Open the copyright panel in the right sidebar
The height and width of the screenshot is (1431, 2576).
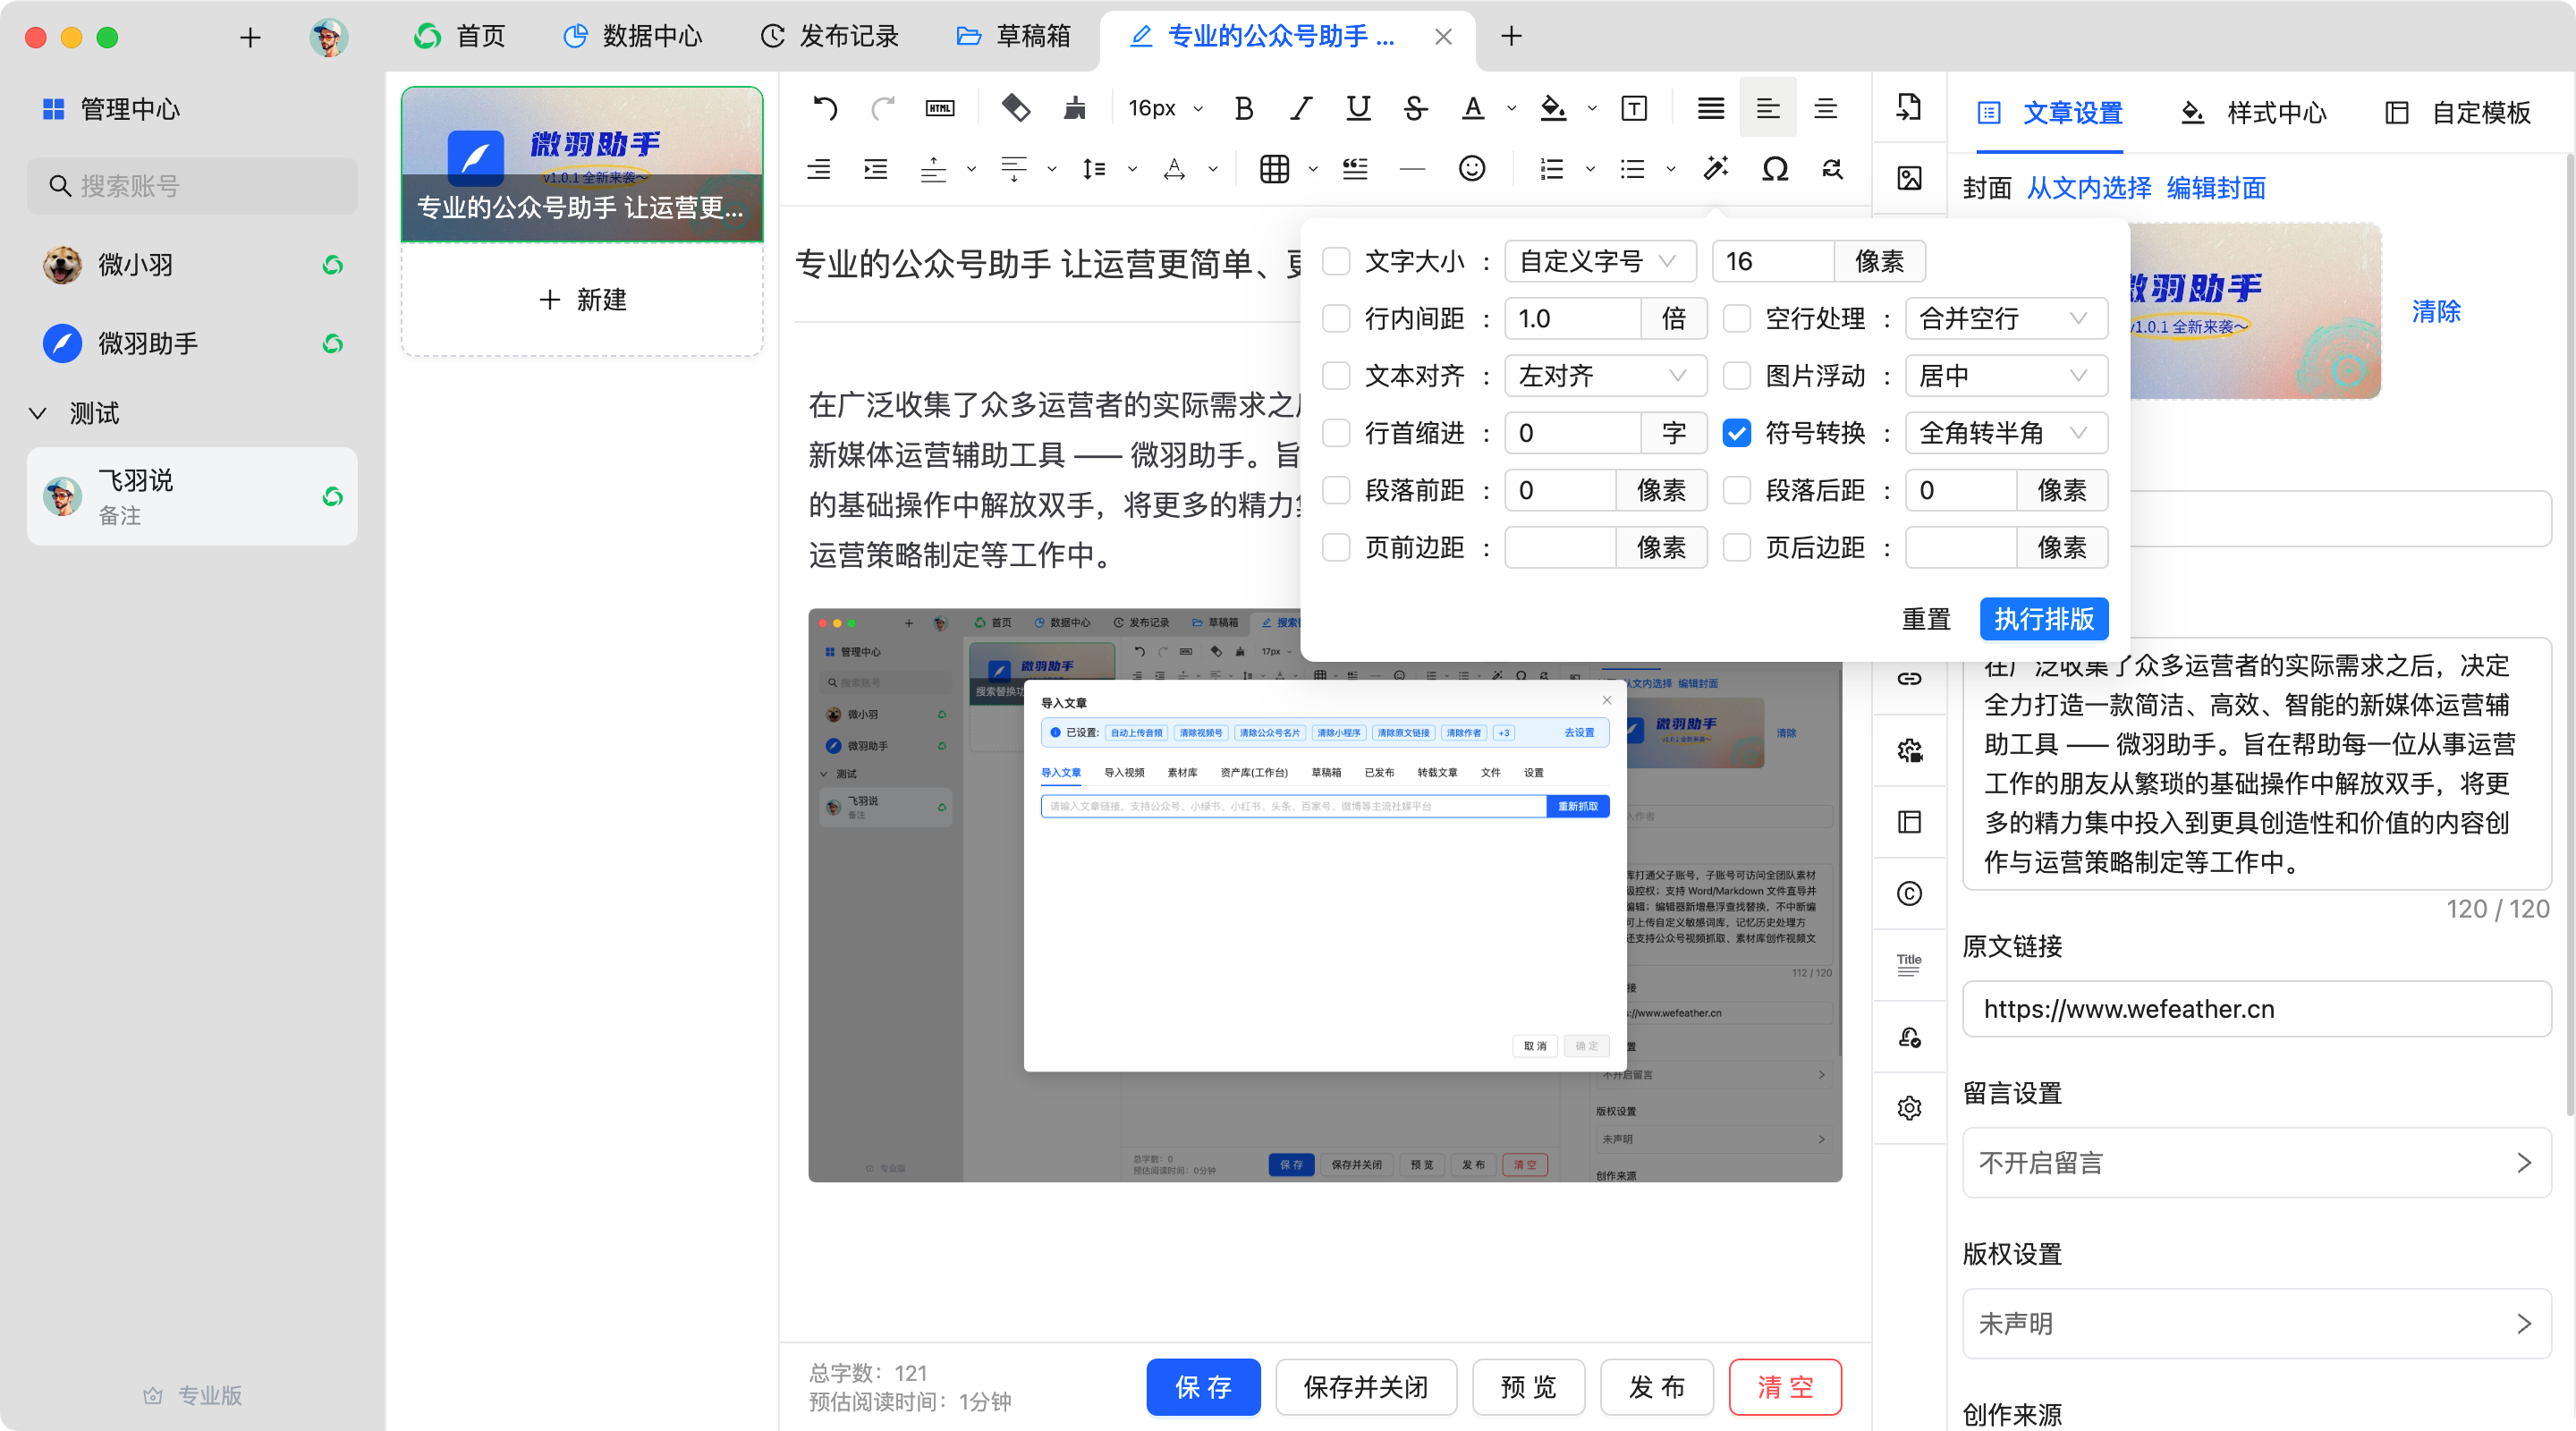point(1909,893)
